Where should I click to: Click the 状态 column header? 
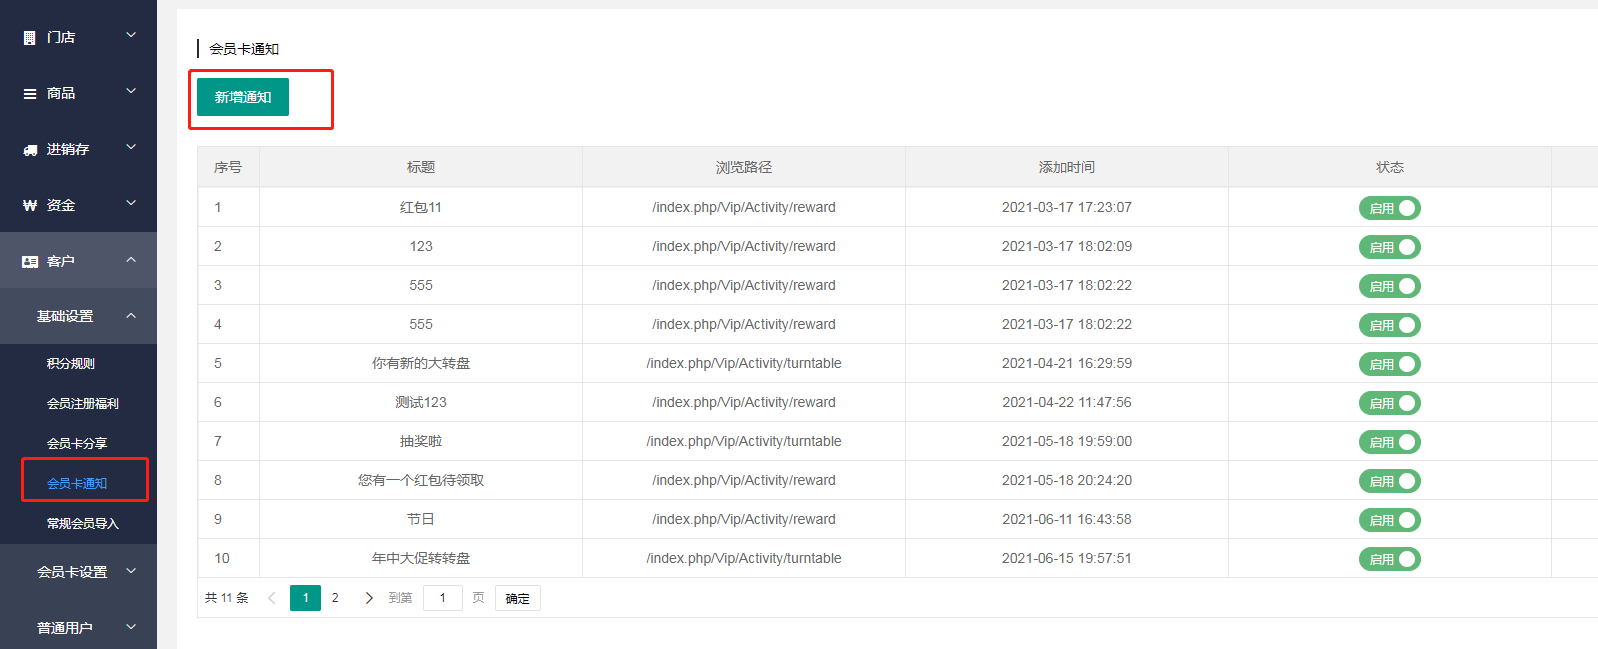(1390, 167)
